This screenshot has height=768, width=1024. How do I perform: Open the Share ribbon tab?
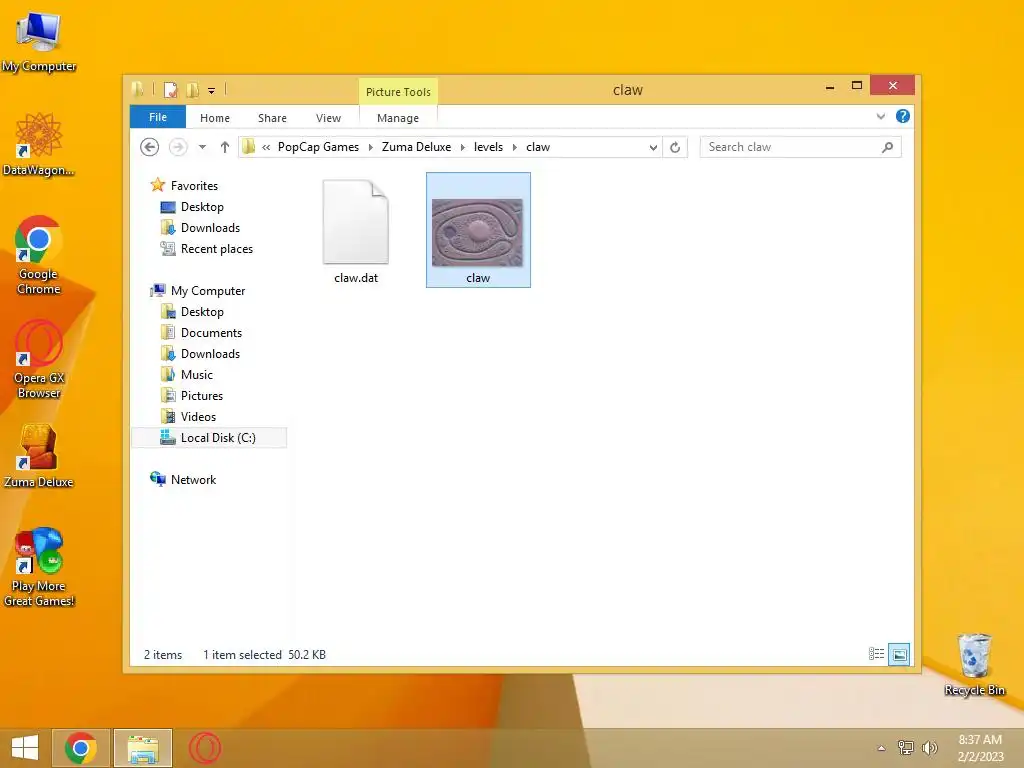click(x=272, y=118)
